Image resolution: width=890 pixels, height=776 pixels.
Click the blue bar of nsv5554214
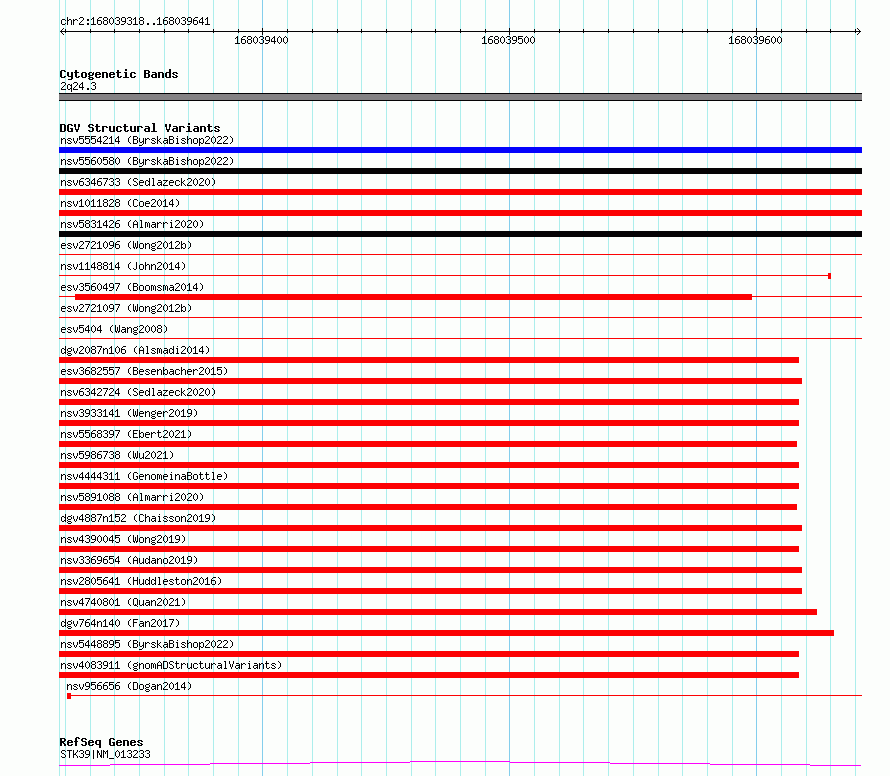click(460, 150)
